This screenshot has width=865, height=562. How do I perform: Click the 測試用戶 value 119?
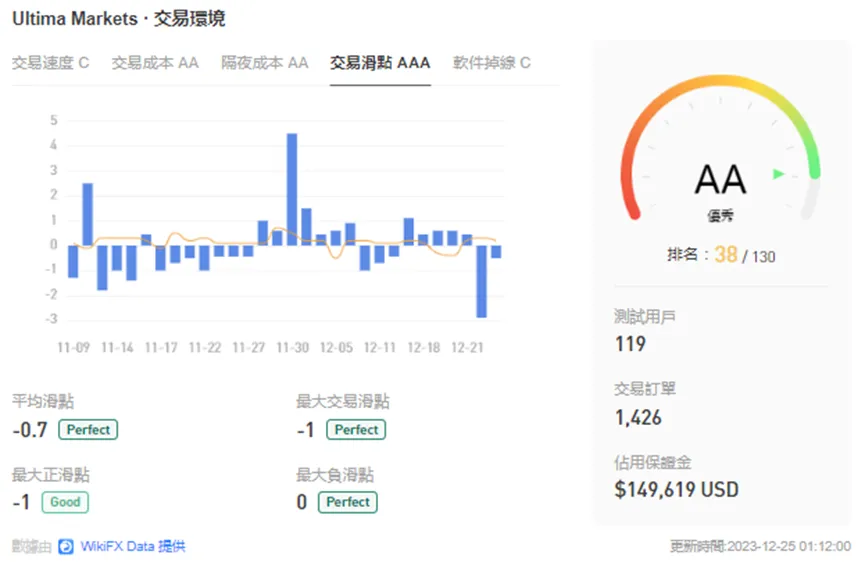coord(630,344)
